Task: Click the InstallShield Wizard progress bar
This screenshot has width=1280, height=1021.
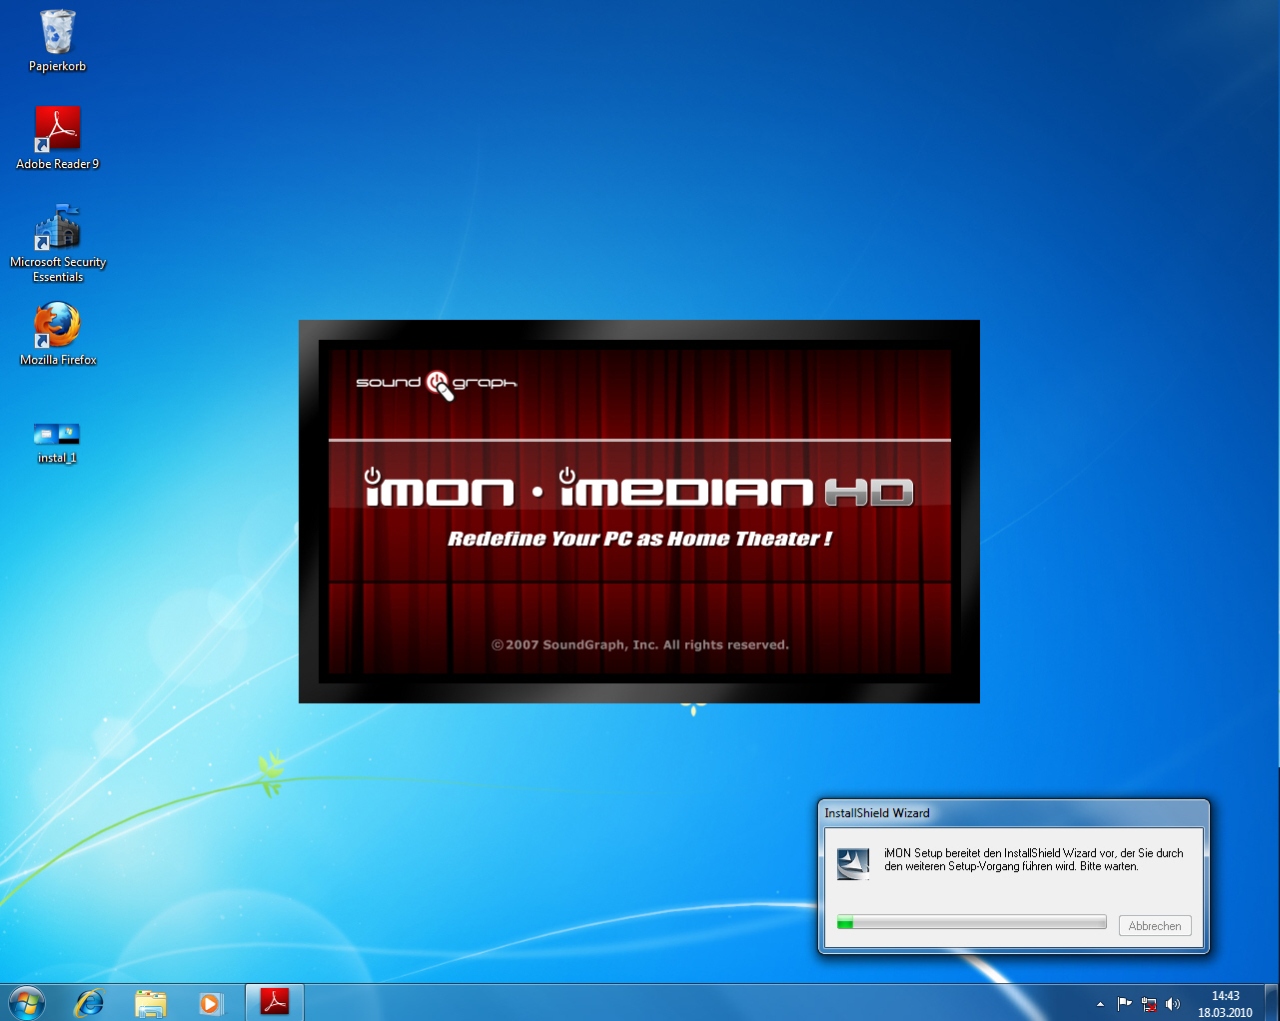Action: click(971, 922)
